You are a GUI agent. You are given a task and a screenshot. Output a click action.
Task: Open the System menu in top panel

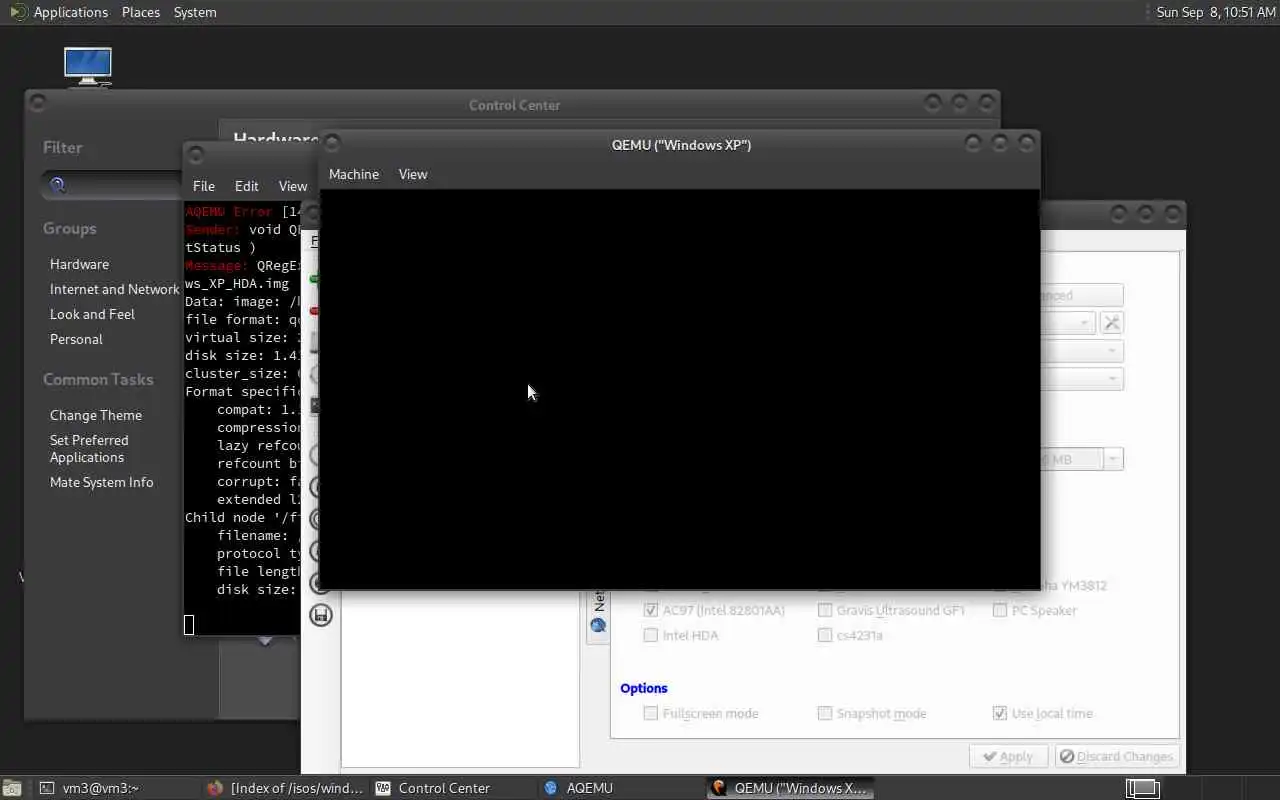pos(195,12)
